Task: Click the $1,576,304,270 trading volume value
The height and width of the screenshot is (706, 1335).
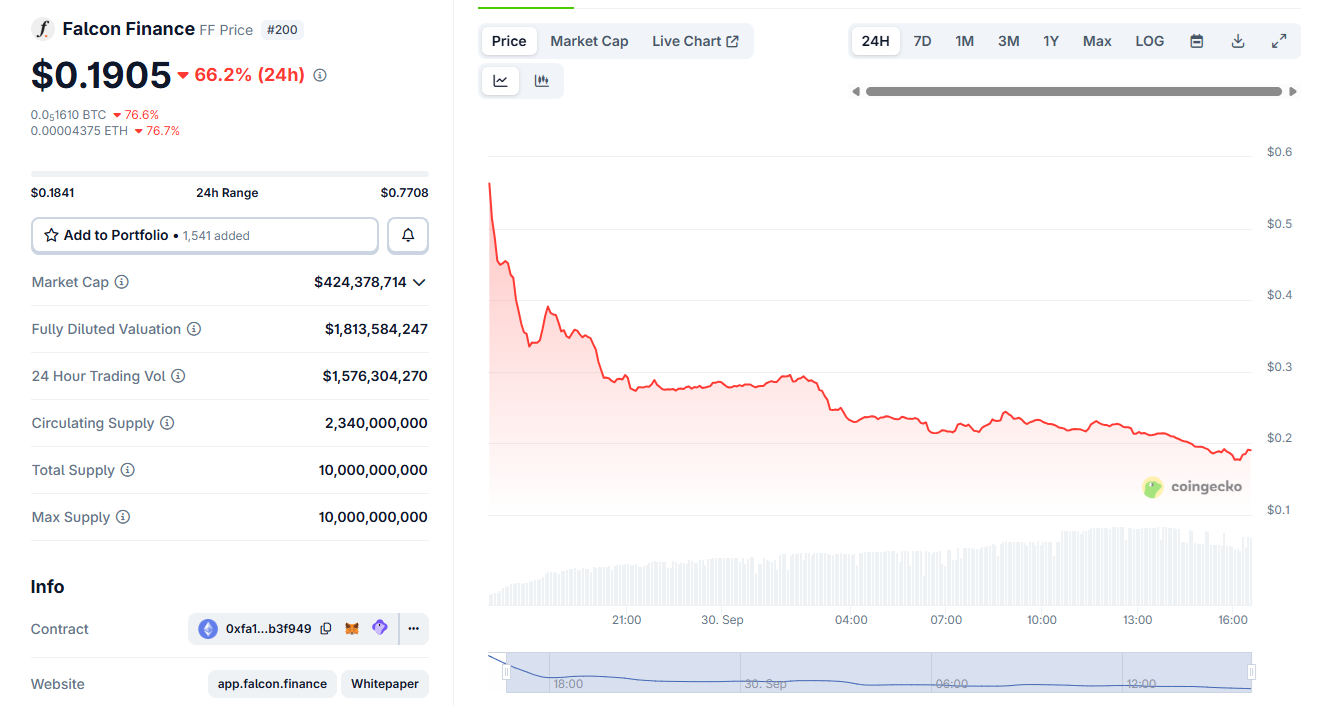Action: click(375, 376)
